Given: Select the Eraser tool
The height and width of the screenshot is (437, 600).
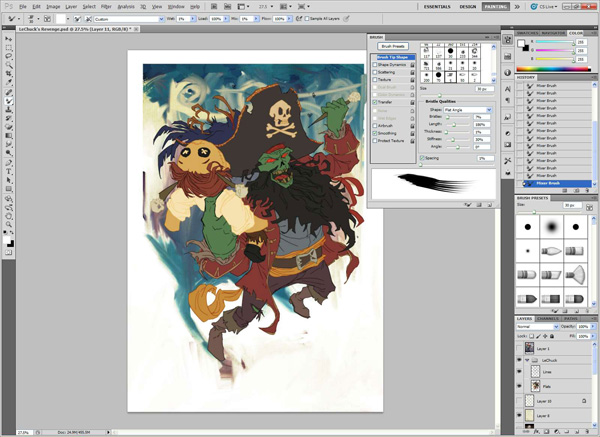Looking at the screenshot, I should click(x=8, y=127).
